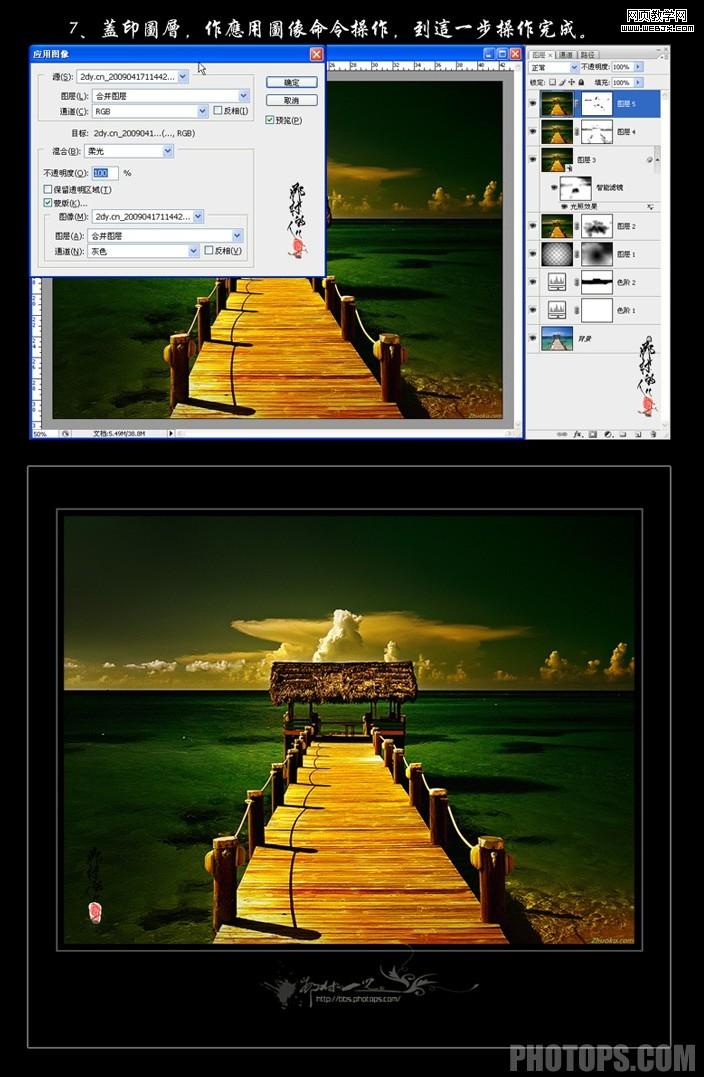Enable mask 反相(V) invert checkbox
The image size is (704, 1077).
point(209,251)
